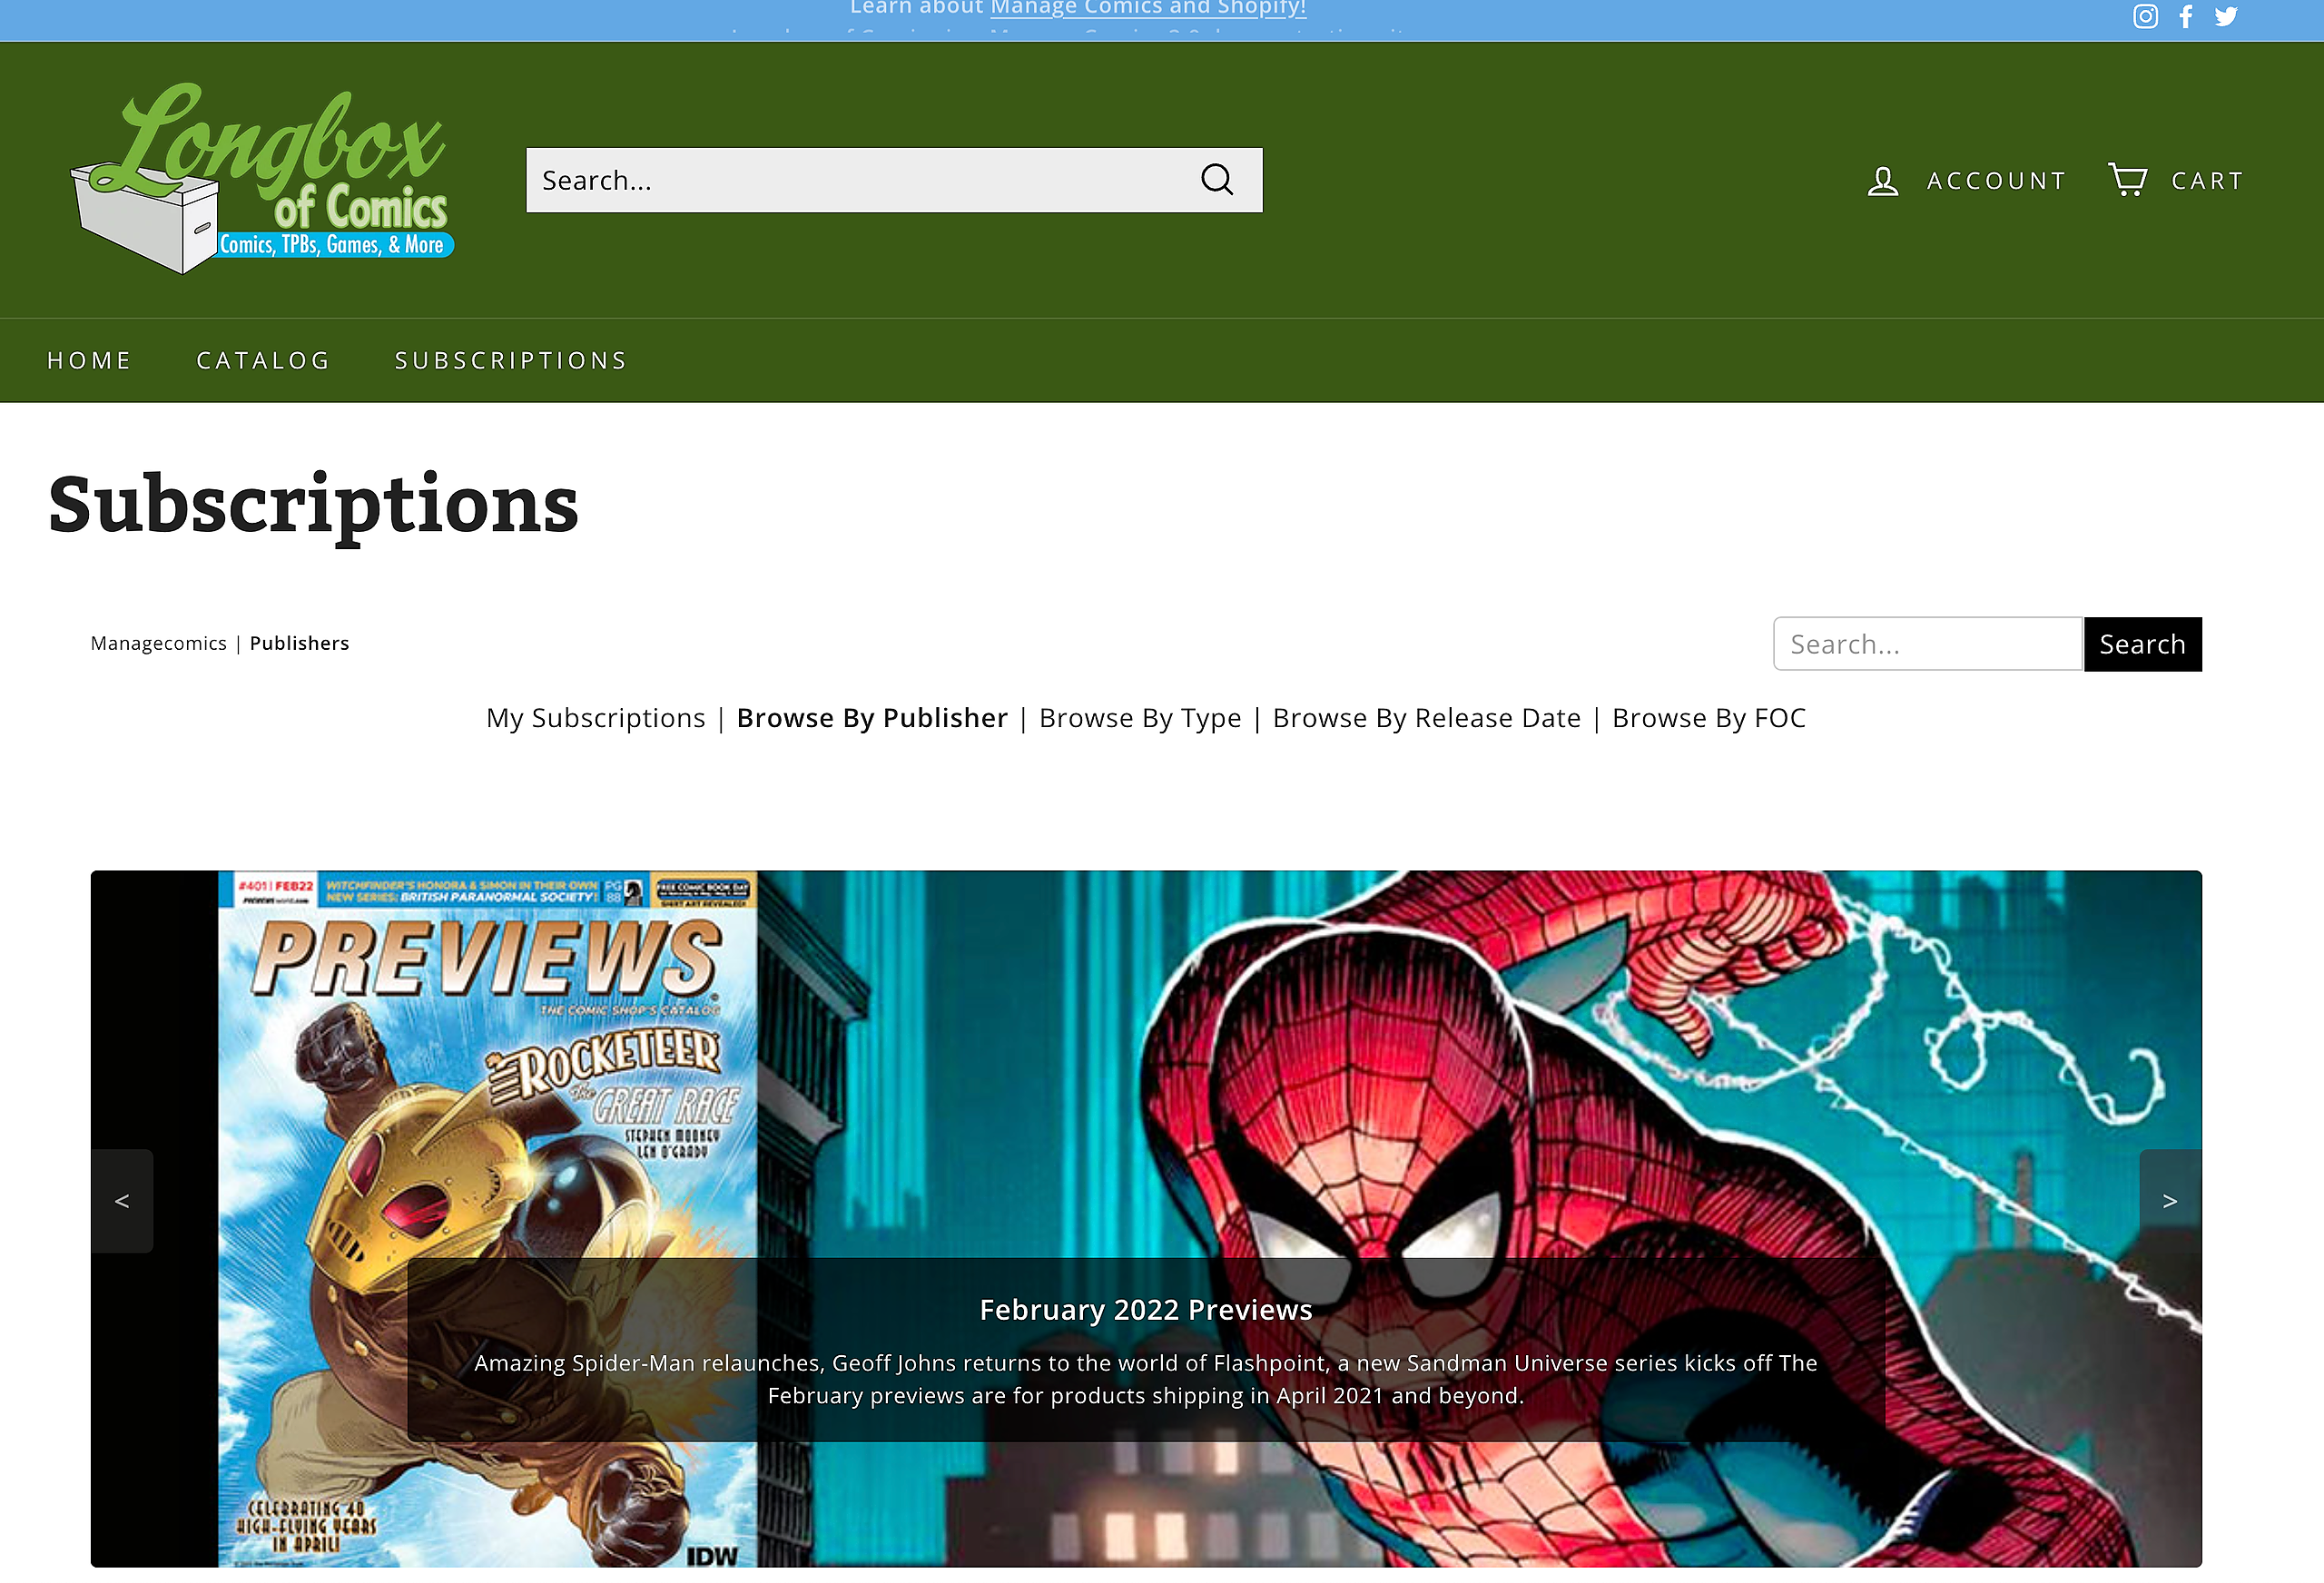The width and height of the screenshot is (2324, 1583).
Task: Click the Account text label
Action: tap(1996, 181)
